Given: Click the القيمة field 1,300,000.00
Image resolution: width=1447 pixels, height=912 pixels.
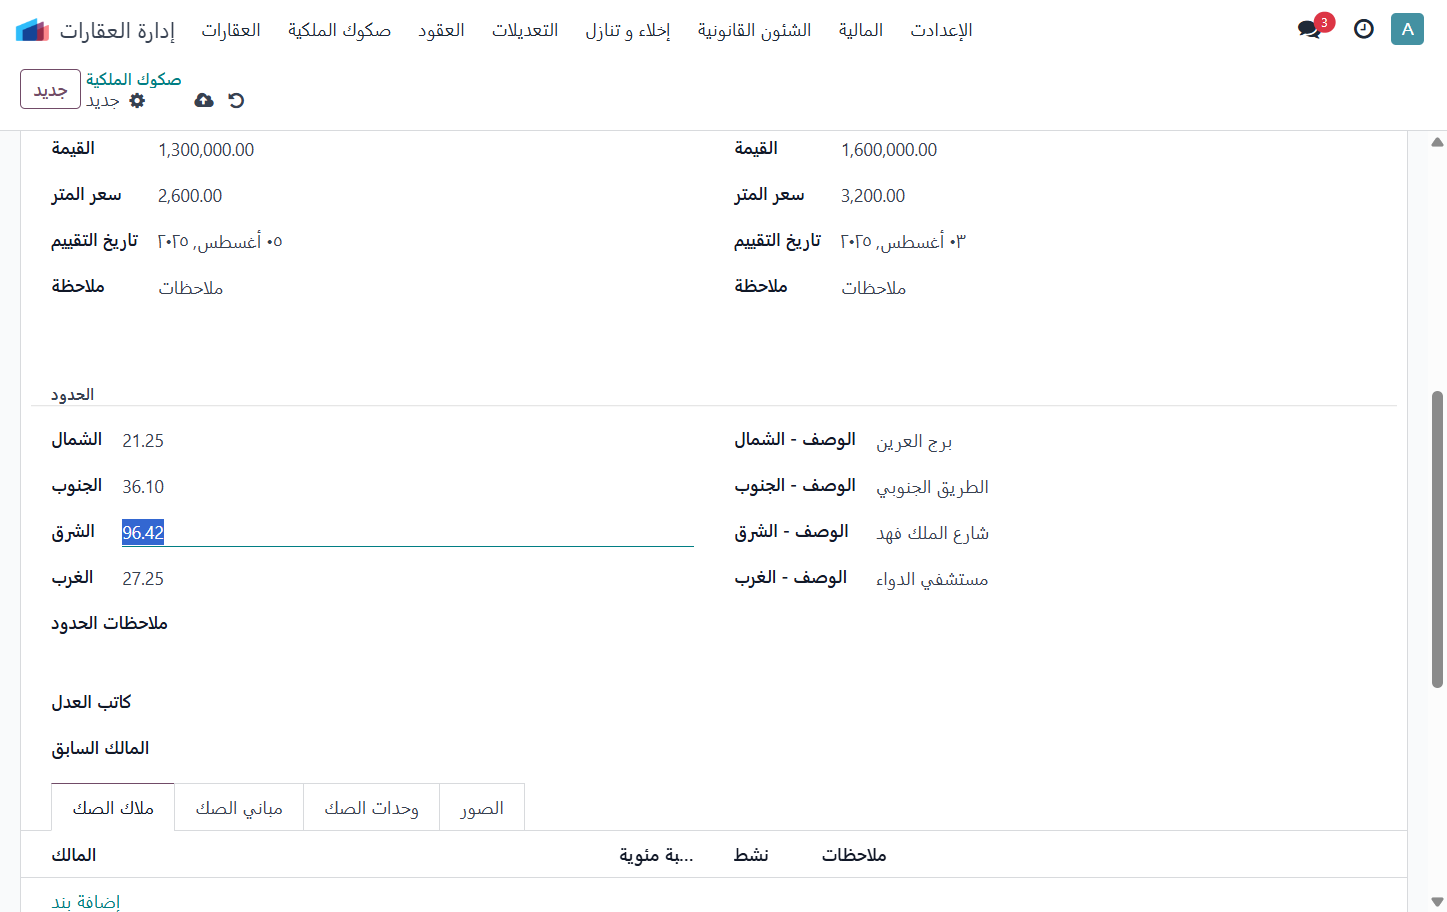Looking at the screenshot, I should click(x=206, y=150).
